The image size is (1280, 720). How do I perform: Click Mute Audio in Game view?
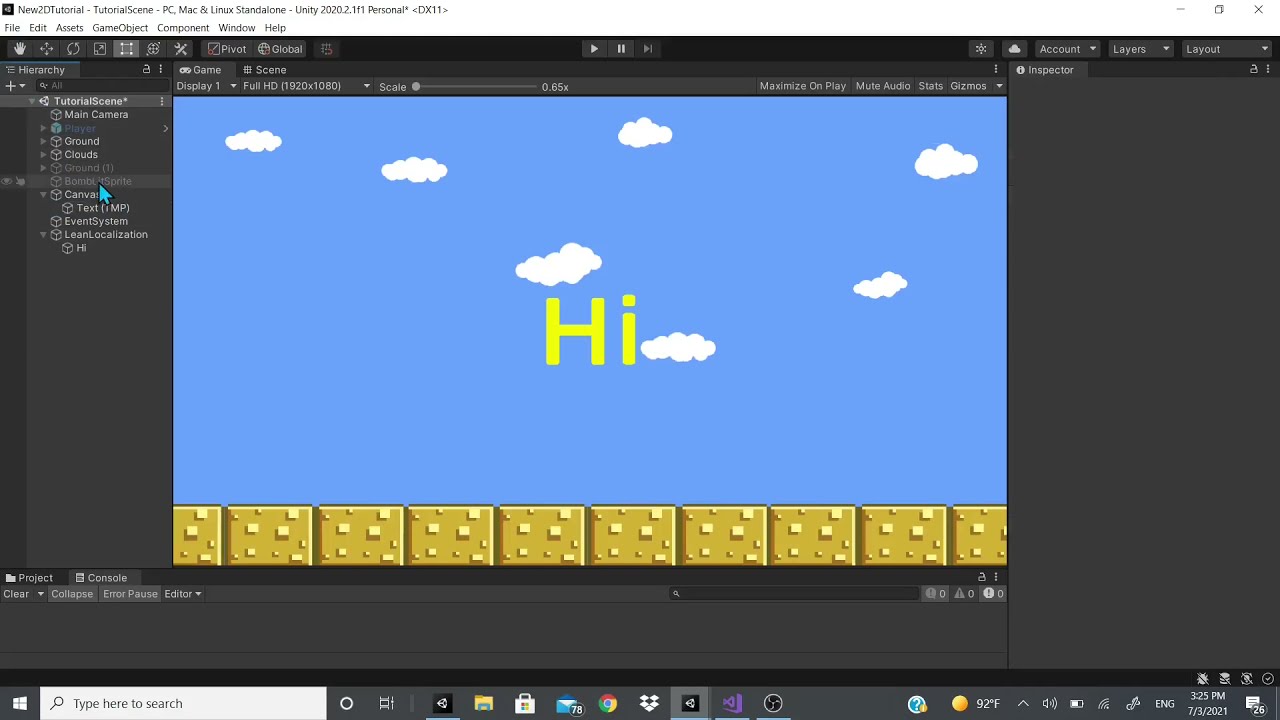pos(883,86)
